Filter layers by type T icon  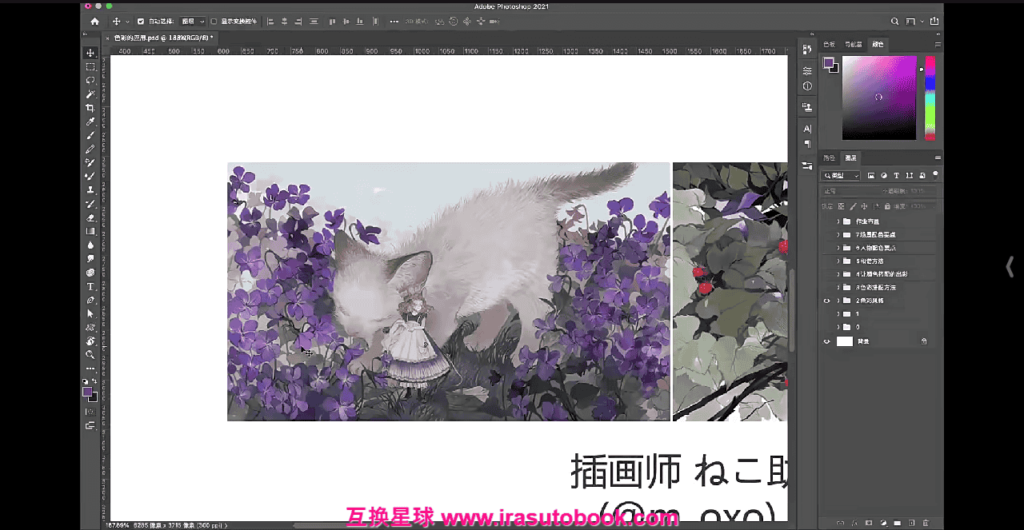tap(897, 176)
